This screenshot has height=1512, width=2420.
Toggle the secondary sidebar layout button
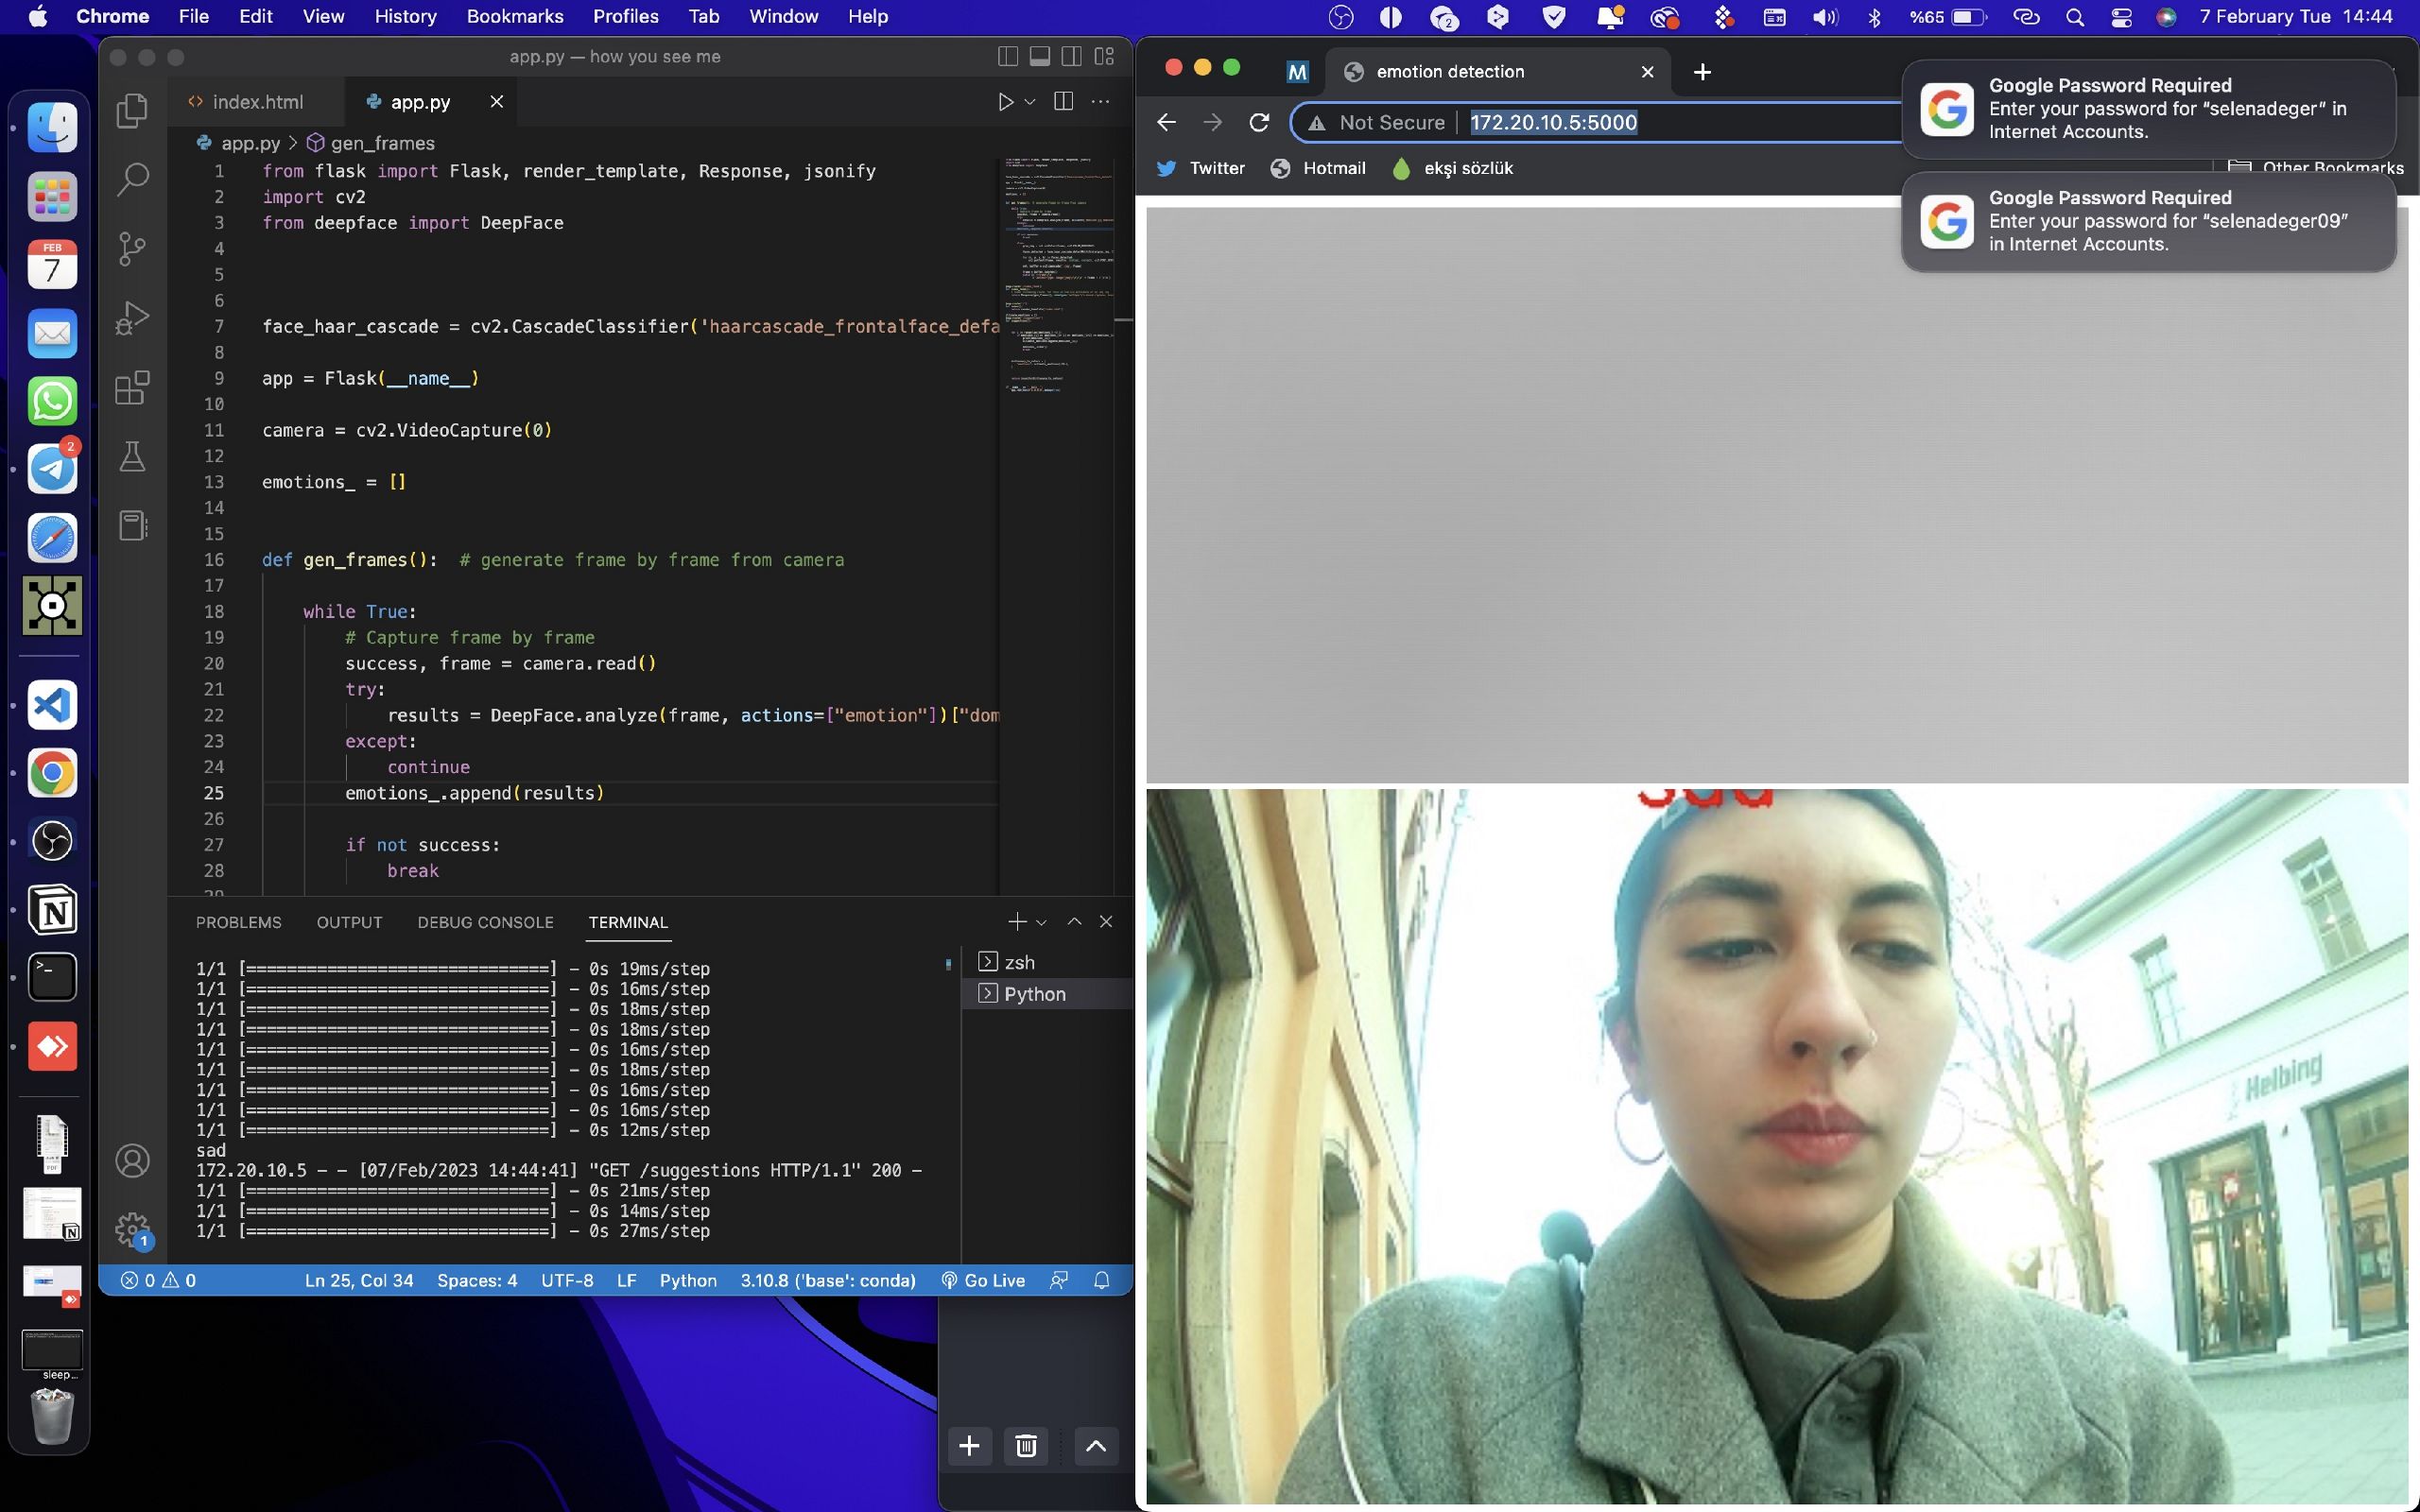pyautogui.click(x=1071, y=56)
